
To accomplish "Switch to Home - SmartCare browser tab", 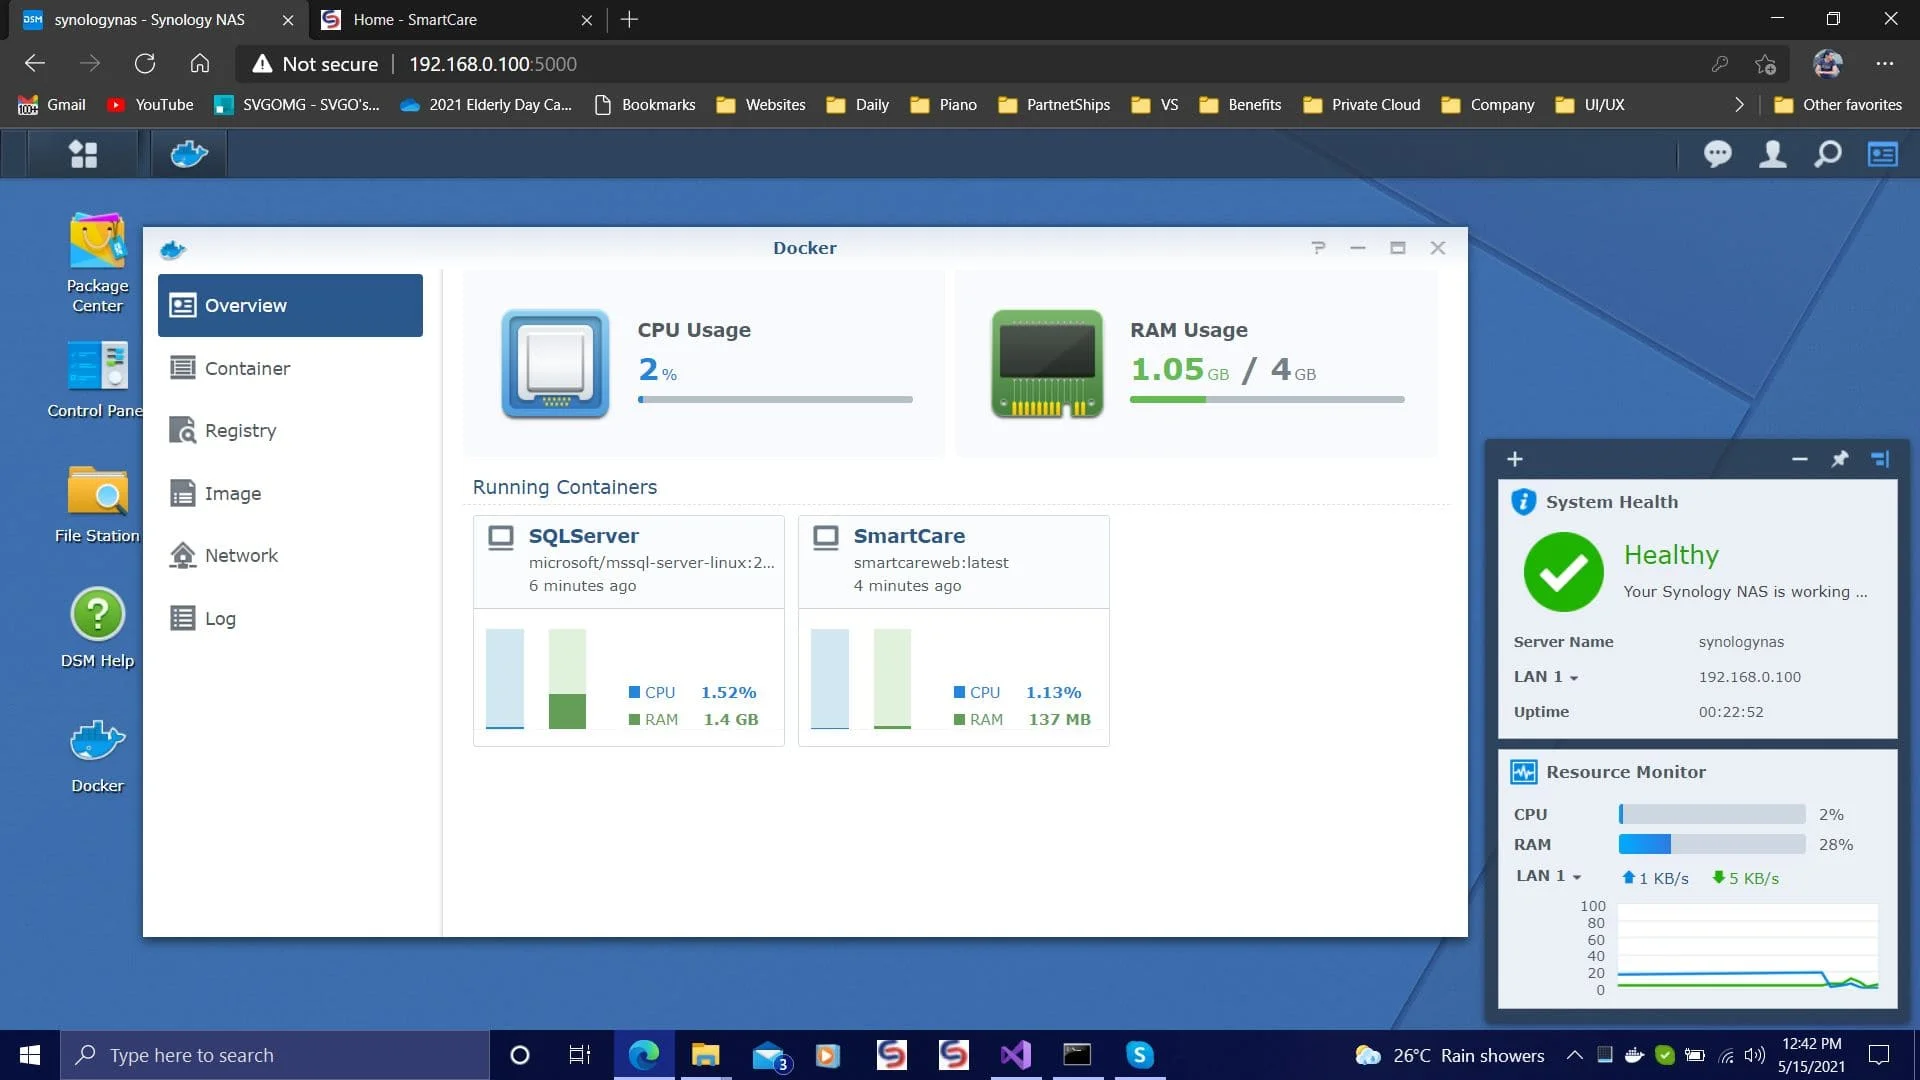I will [455, 19].
